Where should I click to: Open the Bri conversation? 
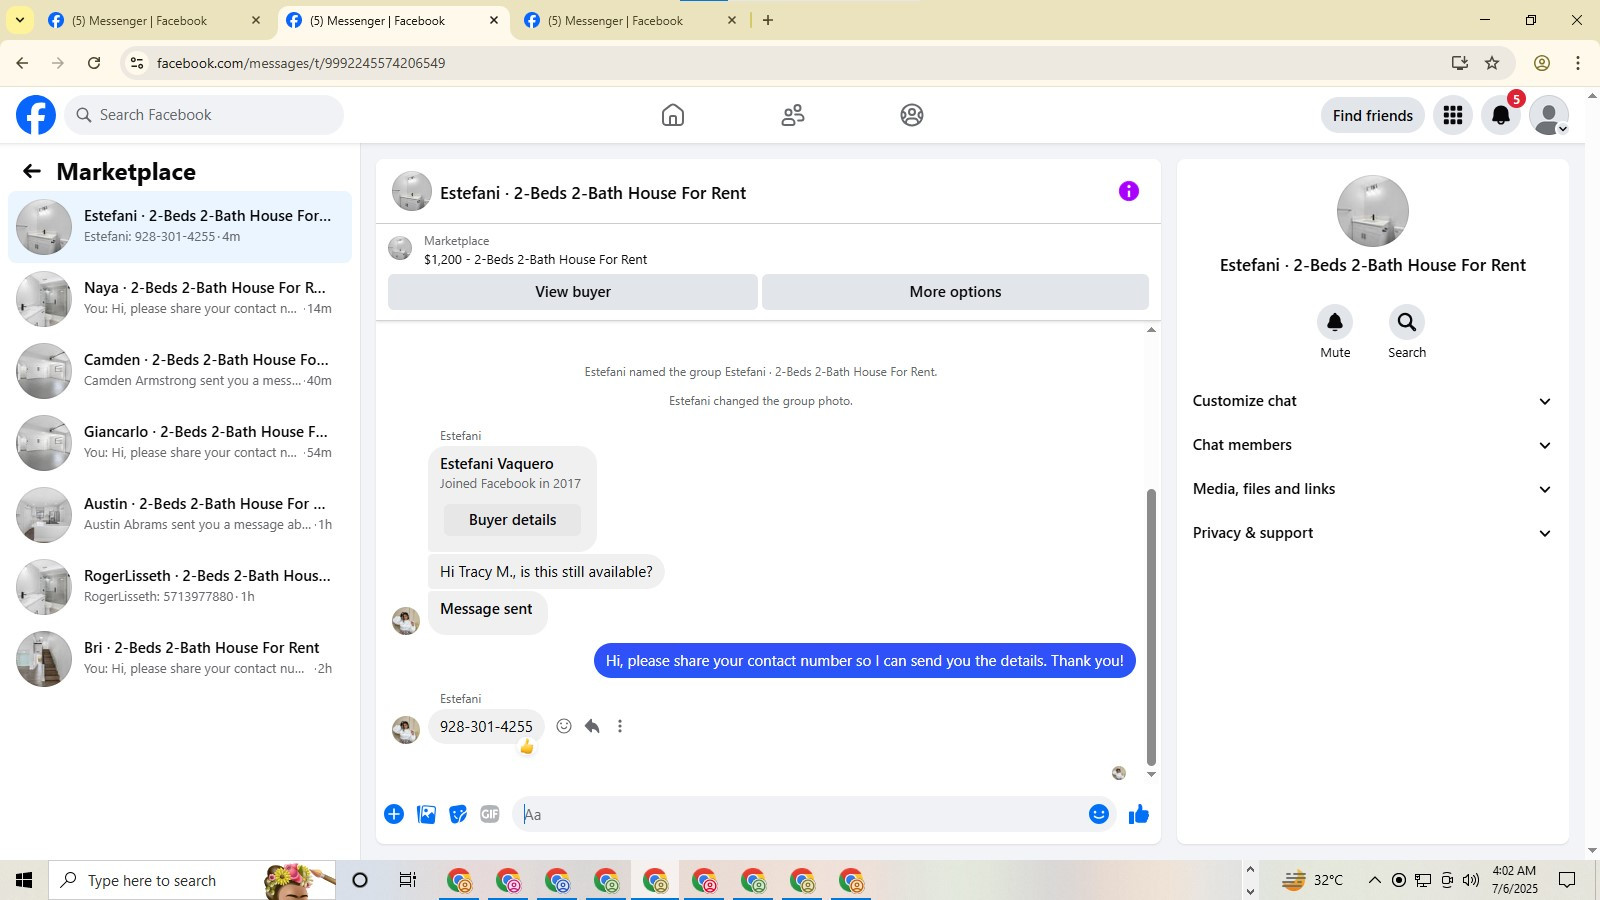coord(180,659)
